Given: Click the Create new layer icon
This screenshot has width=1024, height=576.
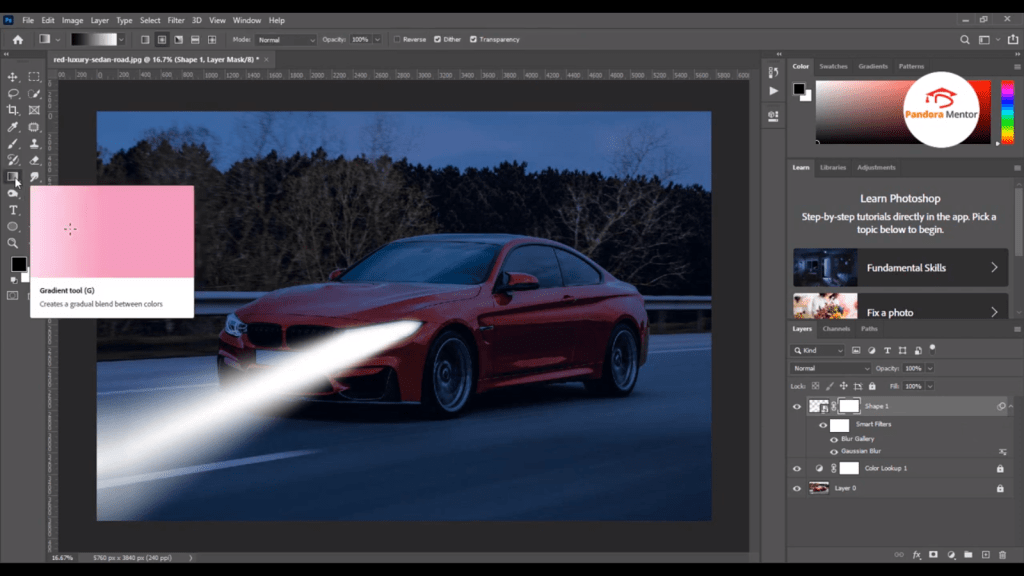Looking at the screenshot, I should [985, 554].
